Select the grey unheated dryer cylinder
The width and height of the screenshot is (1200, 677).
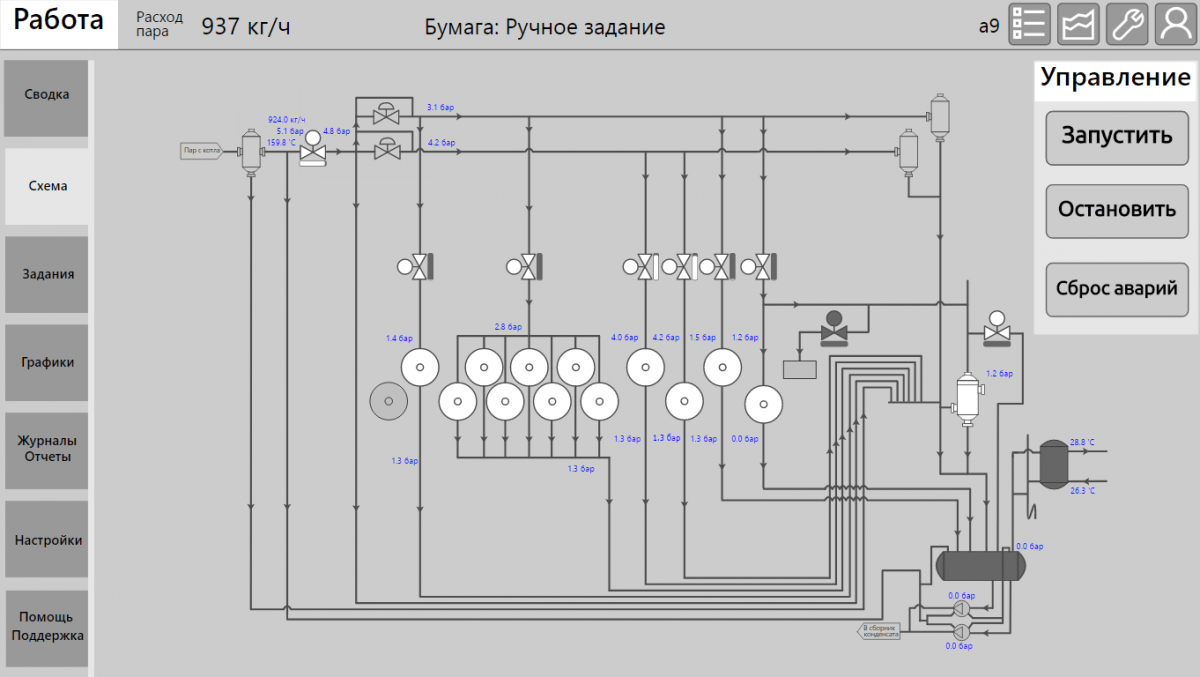click(389, 402)
